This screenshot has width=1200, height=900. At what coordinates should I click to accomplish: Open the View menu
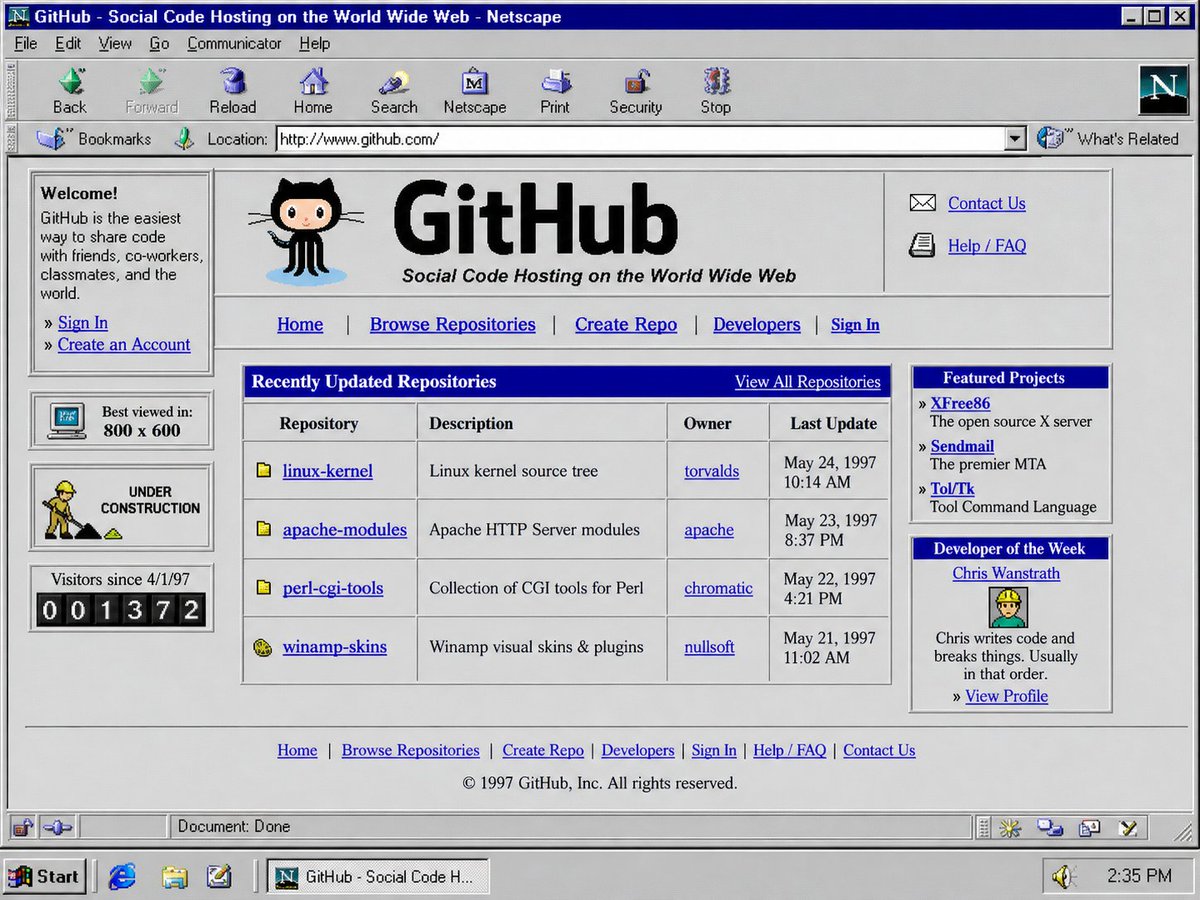click(115, 43)
